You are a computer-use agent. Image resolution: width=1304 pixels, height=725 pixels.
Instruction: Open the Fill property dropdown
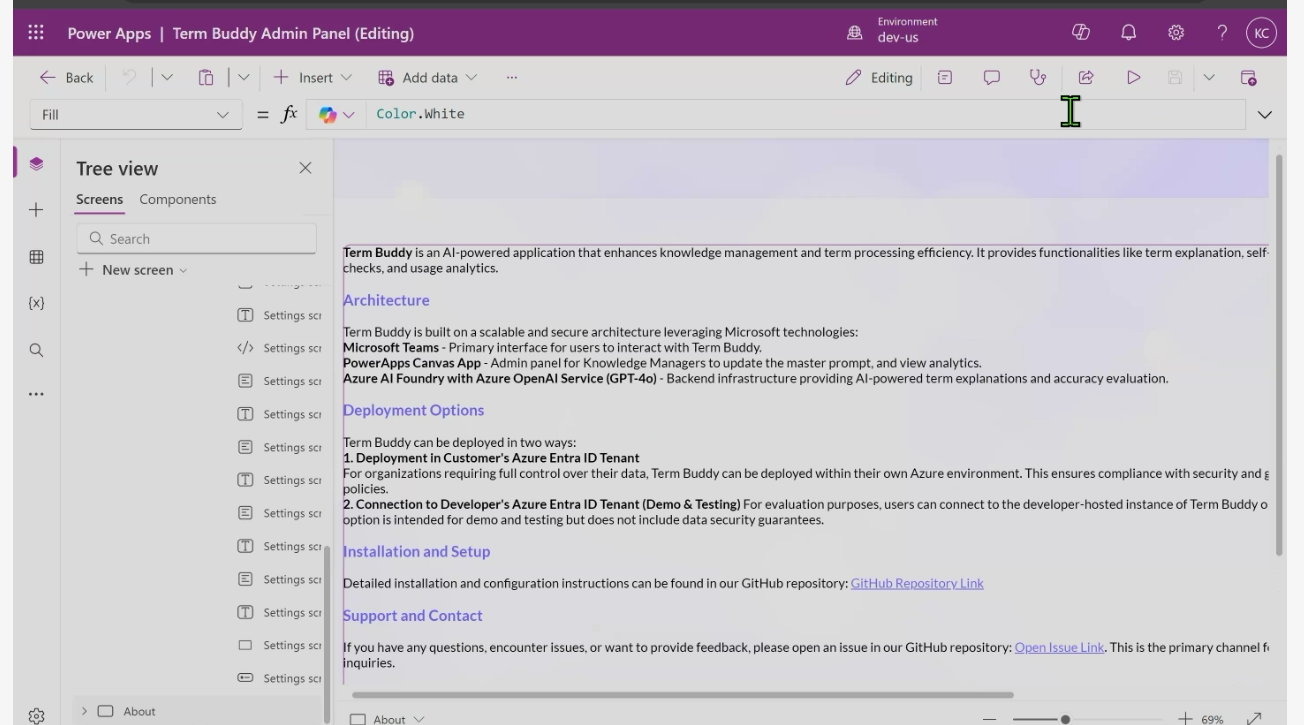point(137,114)
